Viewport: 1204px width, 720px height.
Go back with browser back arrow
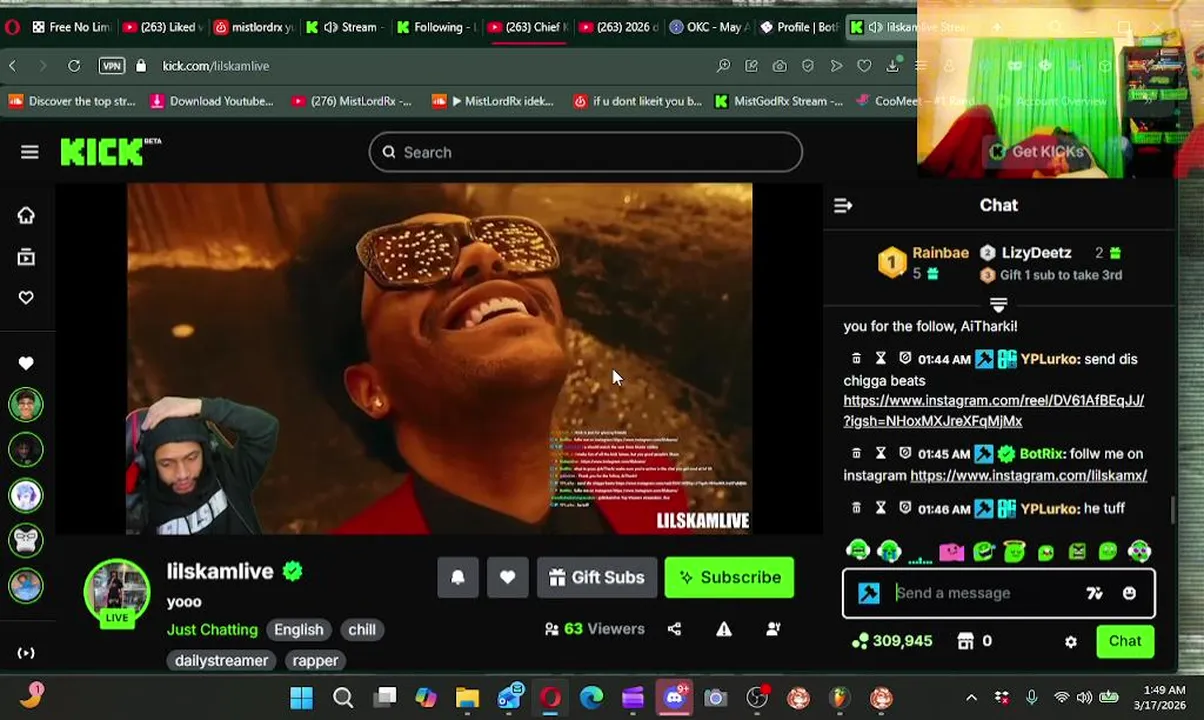pos(13,66)
